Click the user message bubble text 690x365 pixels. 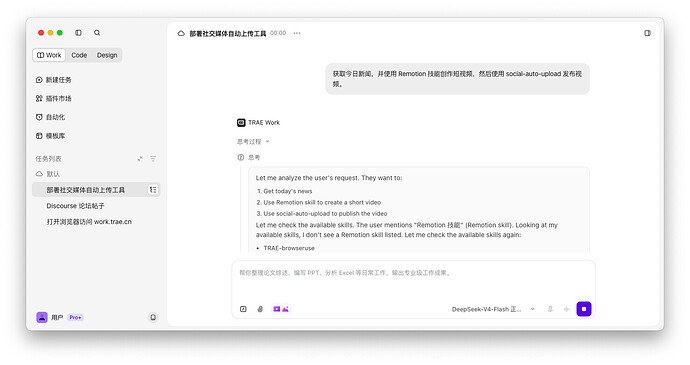[457, 79]
